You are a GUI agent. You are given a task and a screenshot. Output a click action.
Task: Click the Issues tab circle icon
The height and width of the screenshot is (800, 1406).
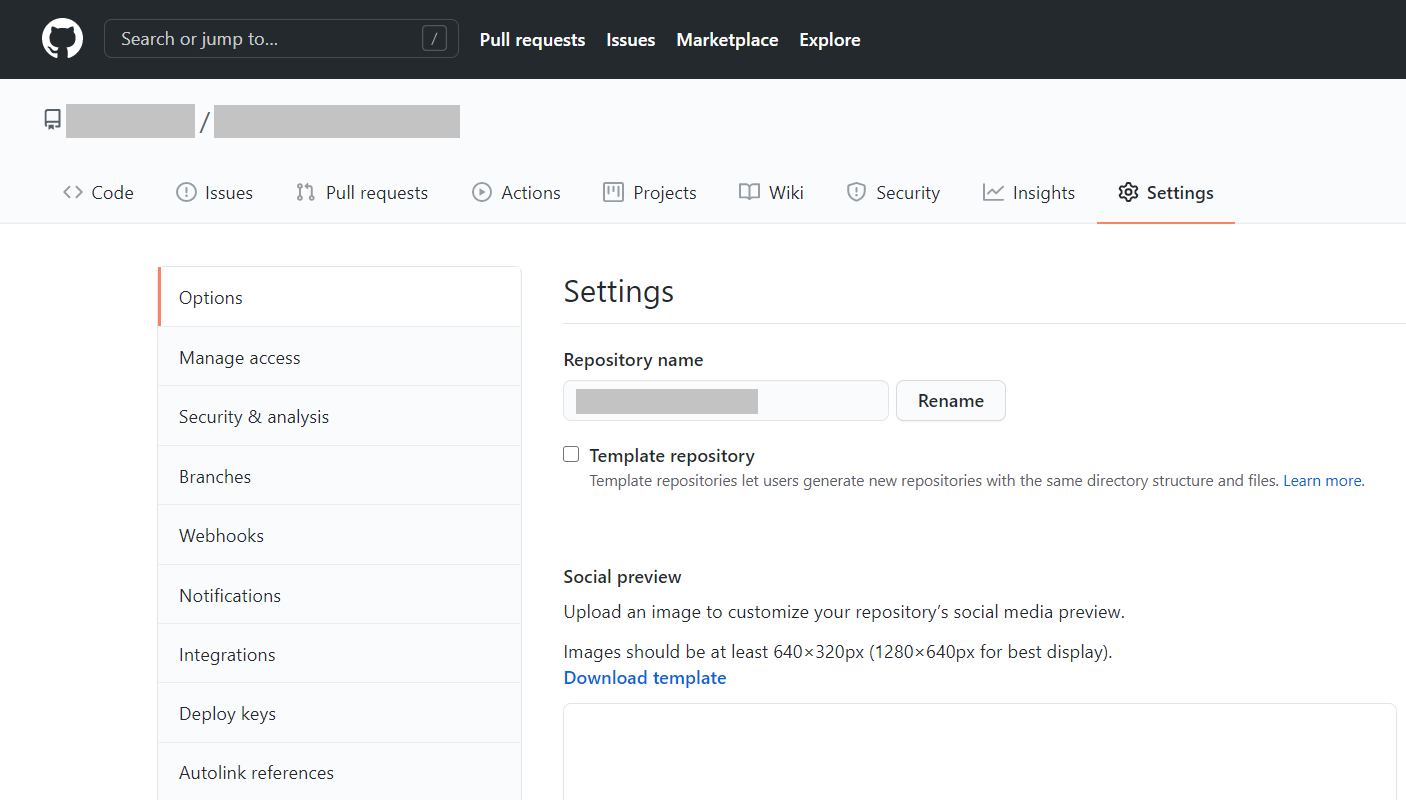point(186,192)
